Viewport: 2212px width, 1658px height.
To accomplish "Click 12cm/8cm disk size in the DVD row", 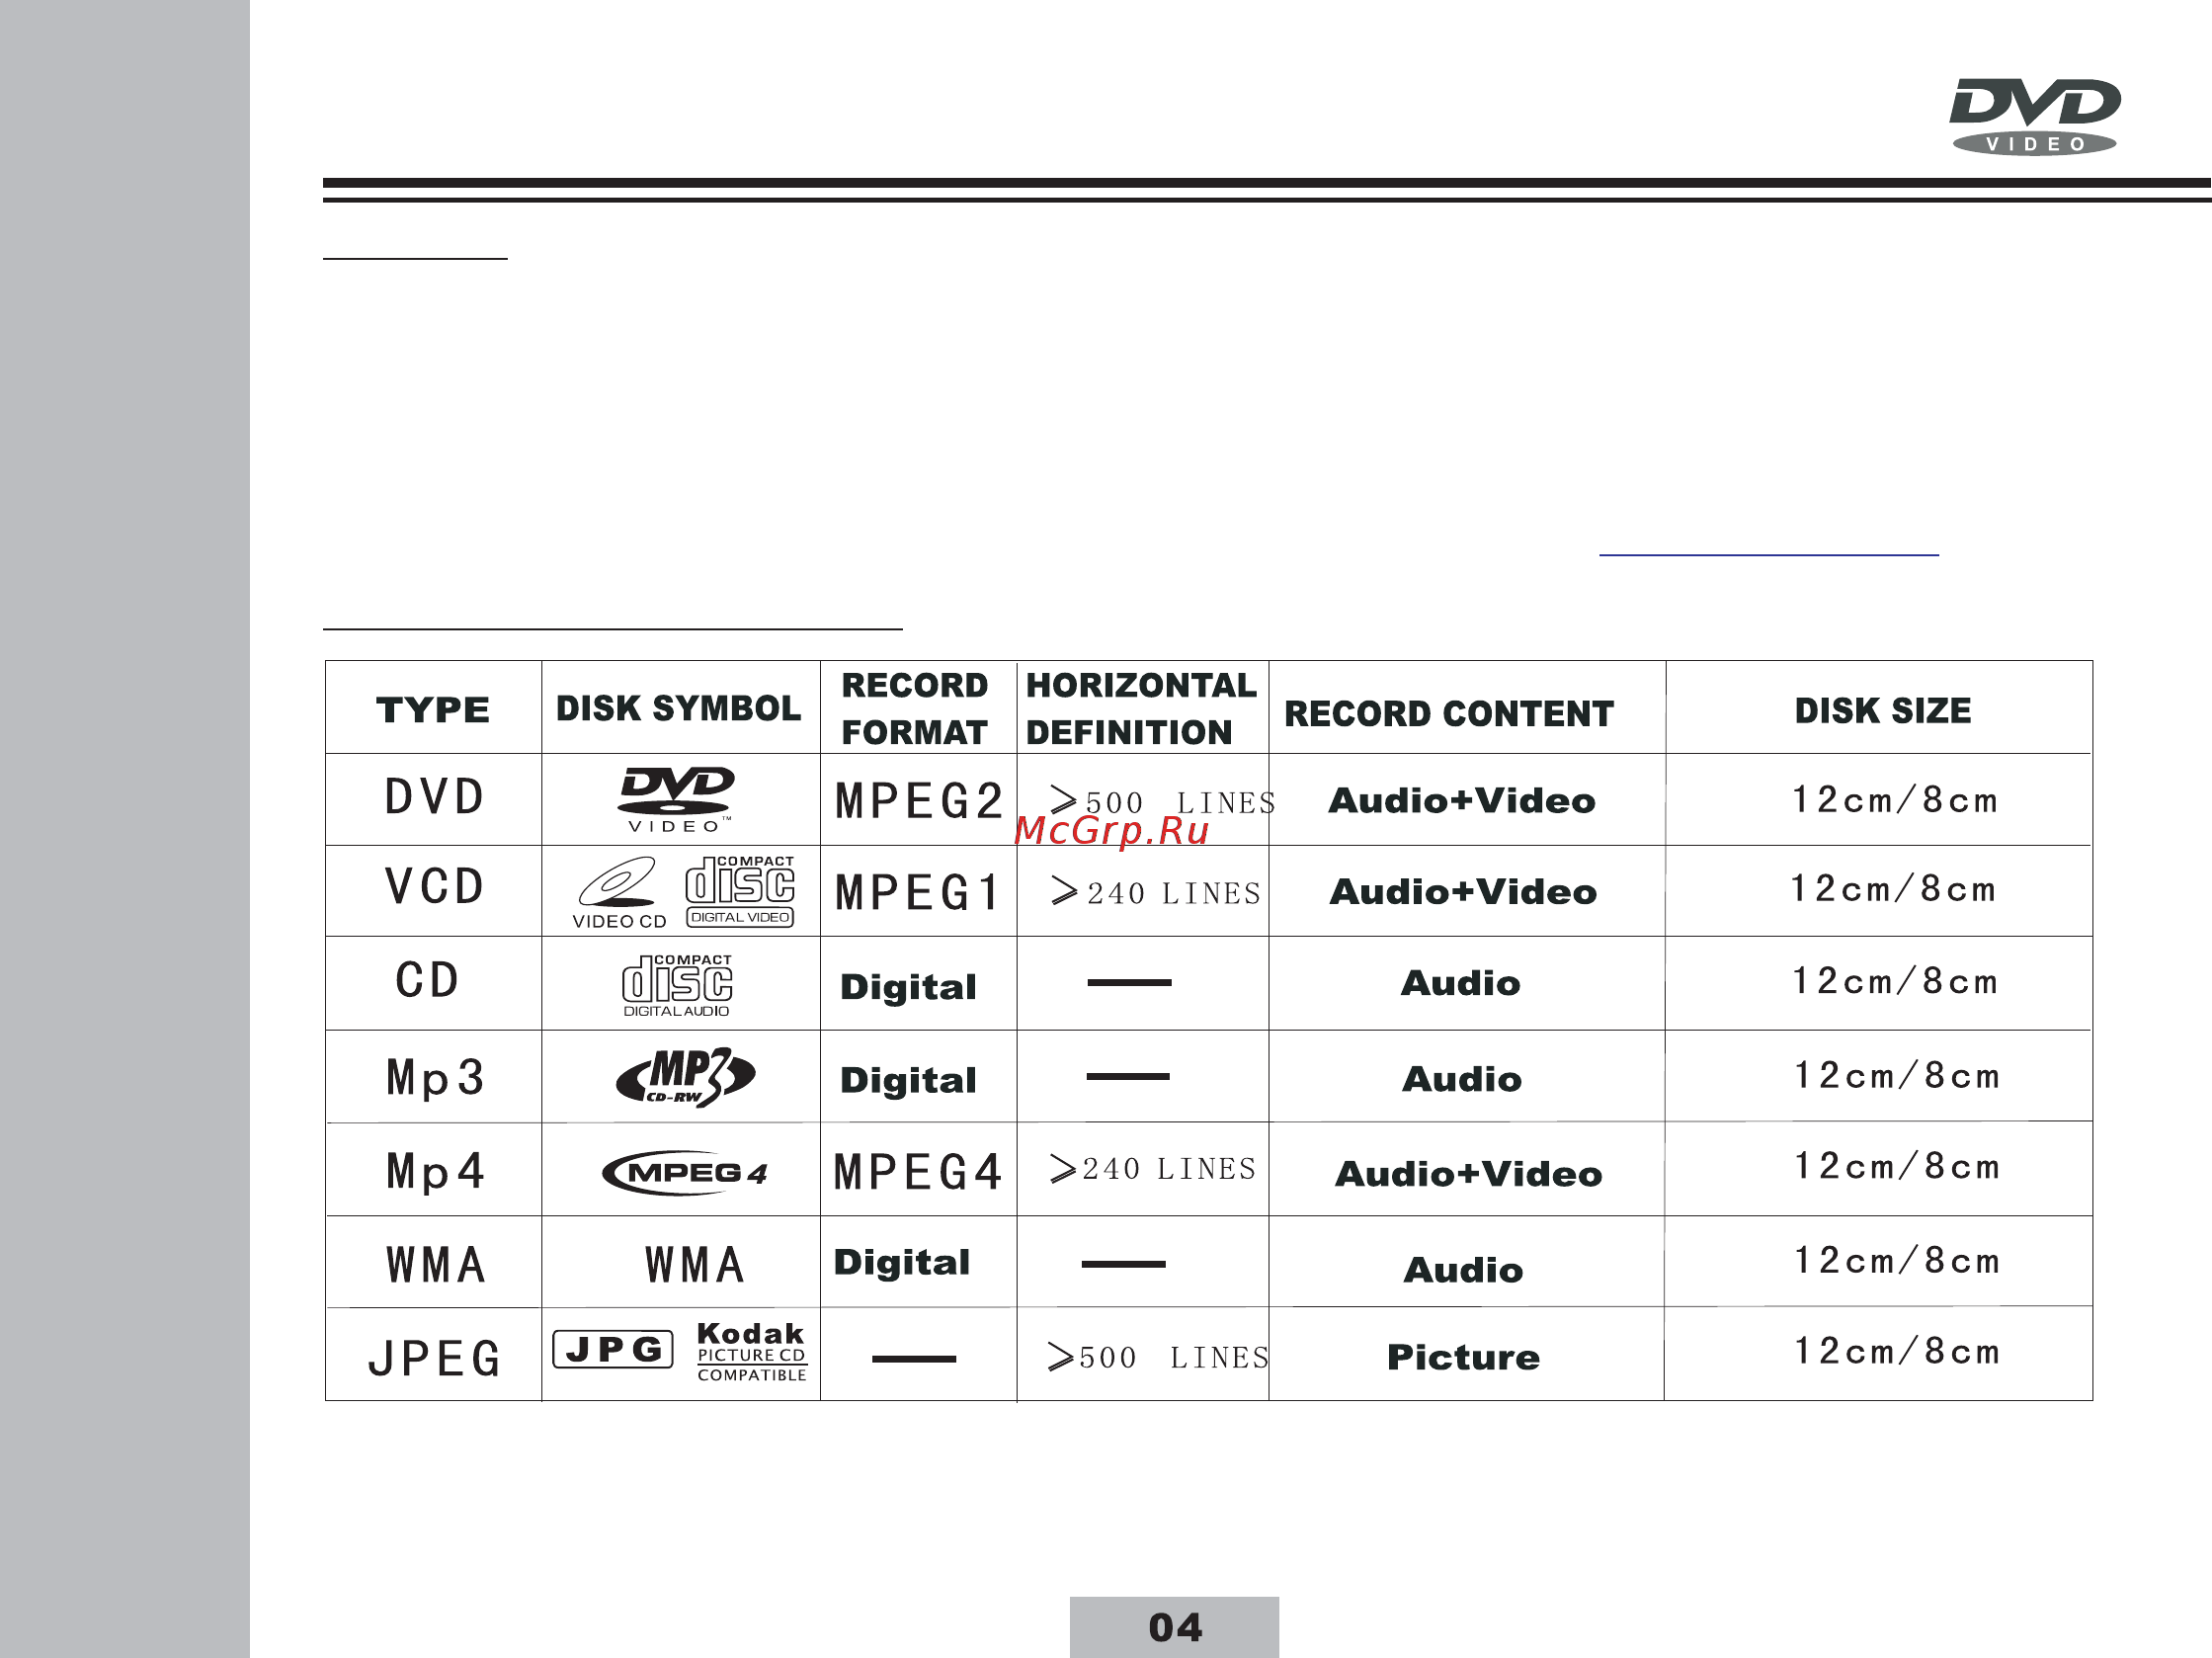I will pos(1895,800).
